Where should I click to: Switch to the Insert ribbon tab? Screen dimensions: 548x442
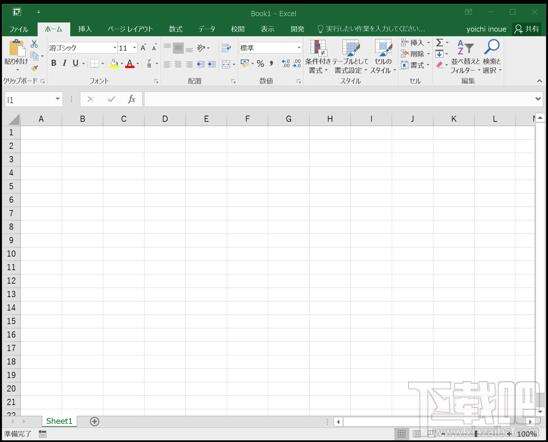click(x=85, y=29)
